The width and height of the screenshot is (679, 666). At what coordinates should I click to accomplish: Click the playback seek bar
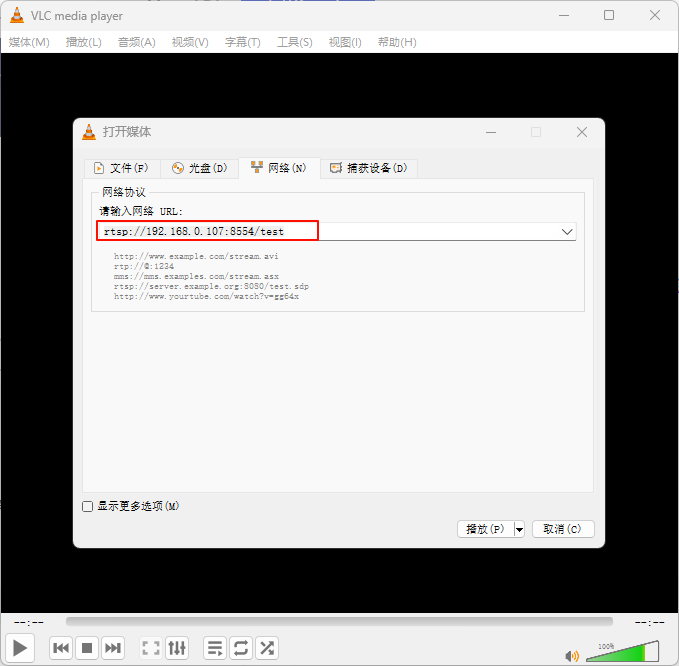tap(339, 622)
